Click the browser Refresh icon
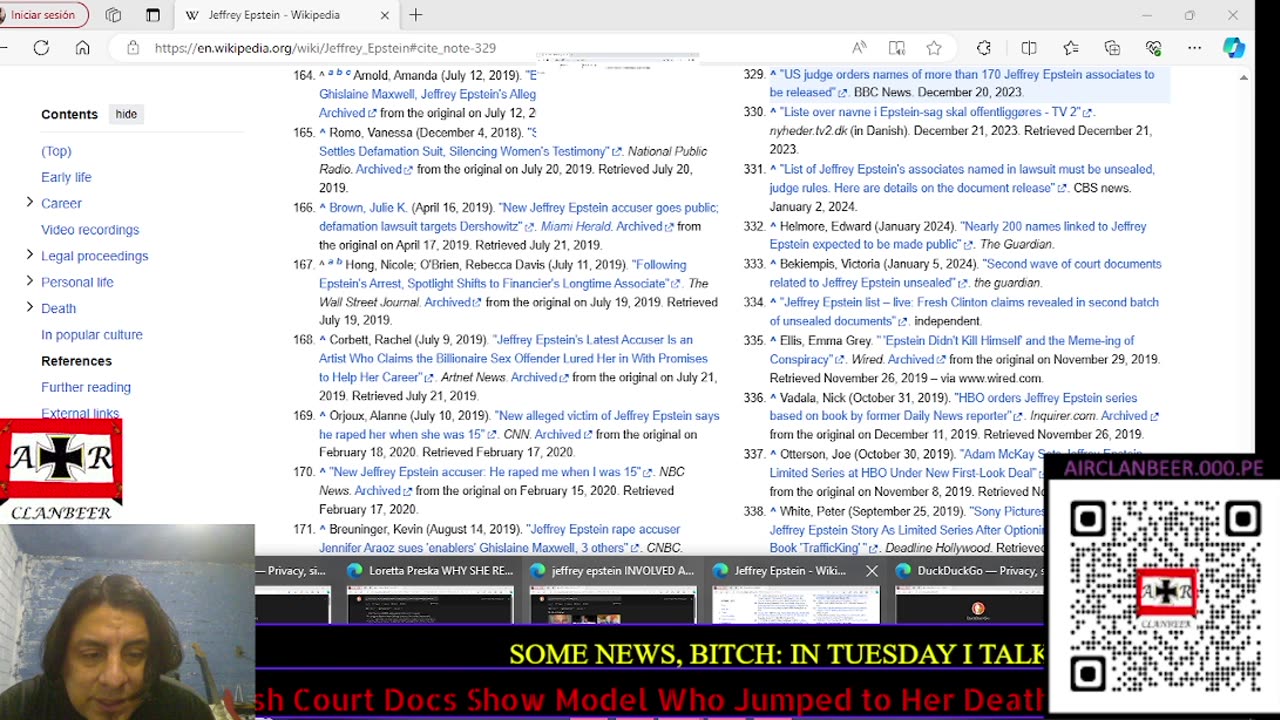The width and height of the screenshot is (1280, 720). pyautogui.click(x=41, y=48)
